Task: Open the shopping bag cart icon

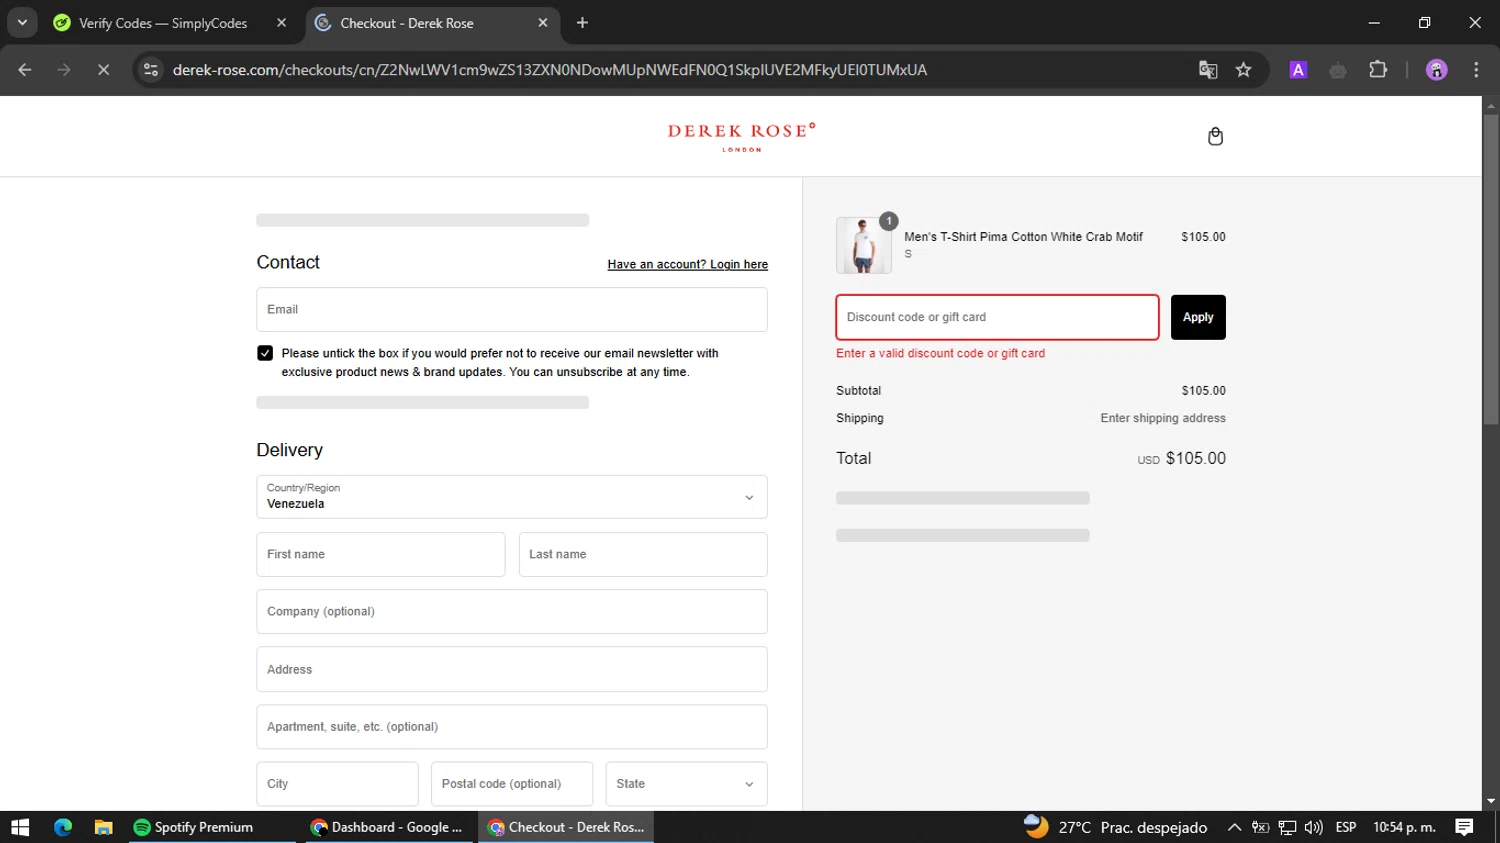Action: (1215, 136)
